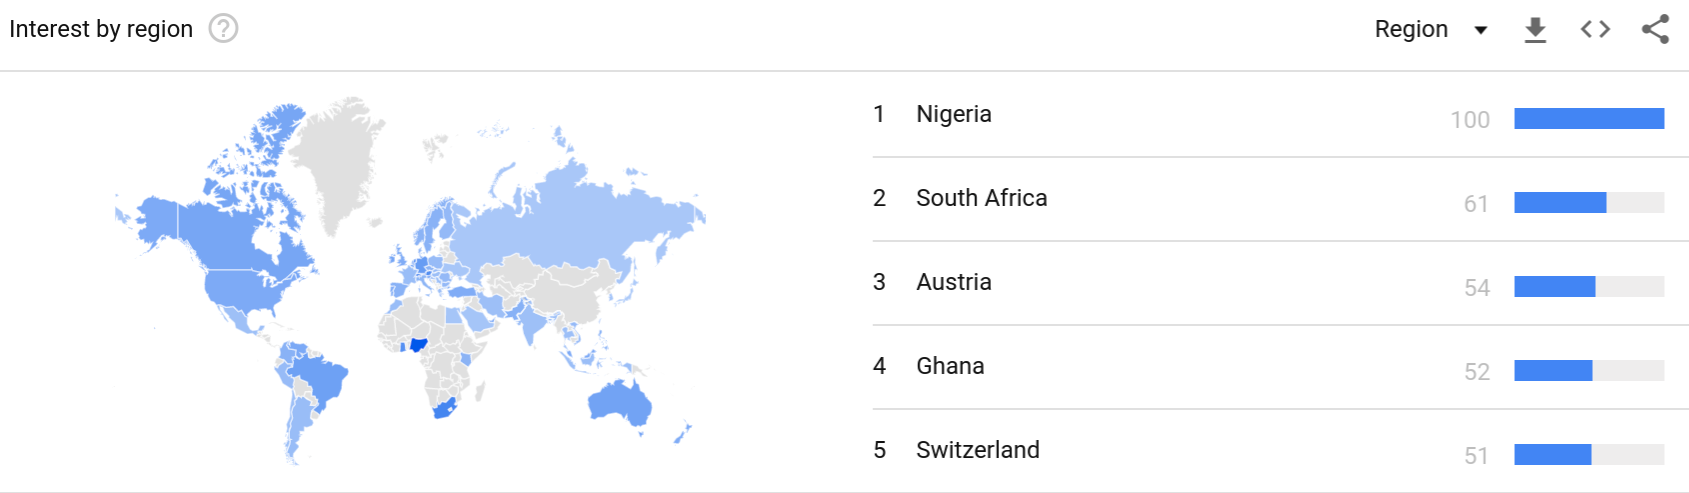Select South Africa in the ranking list
The image size is (1689, 493).
[981, 198]
